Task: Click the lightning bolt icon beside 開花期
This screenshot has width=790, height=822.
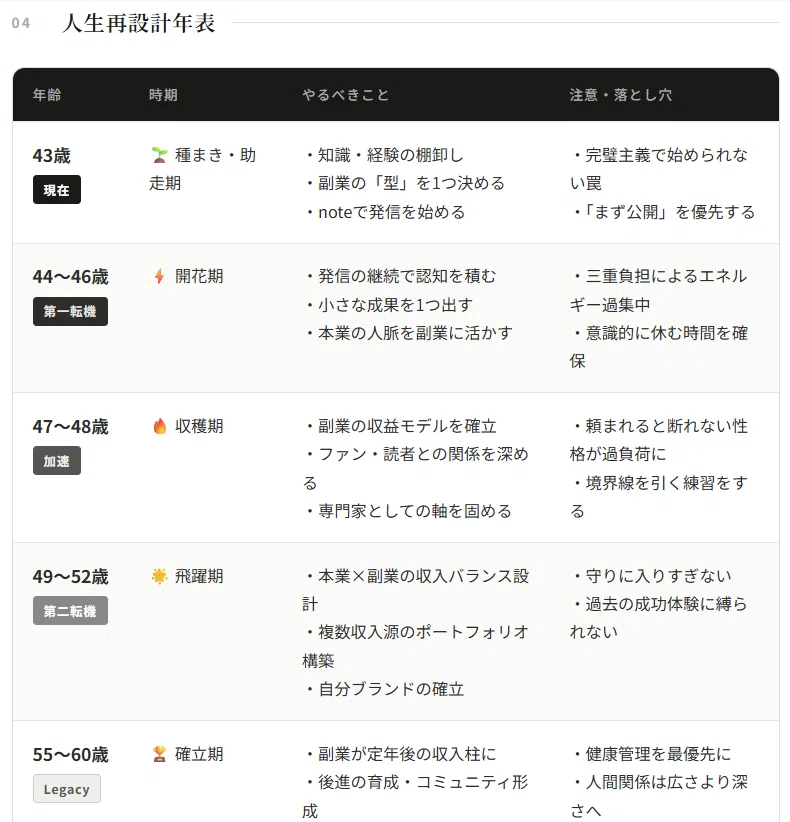Action: [x=159, y=276]
